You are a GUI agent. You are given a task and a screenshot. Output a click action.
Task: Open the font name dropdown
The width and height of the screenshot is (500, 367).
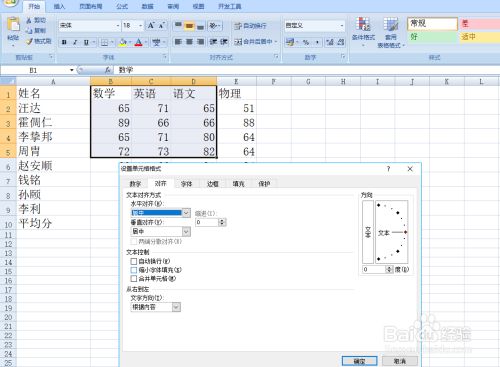[x=118, y=26]
